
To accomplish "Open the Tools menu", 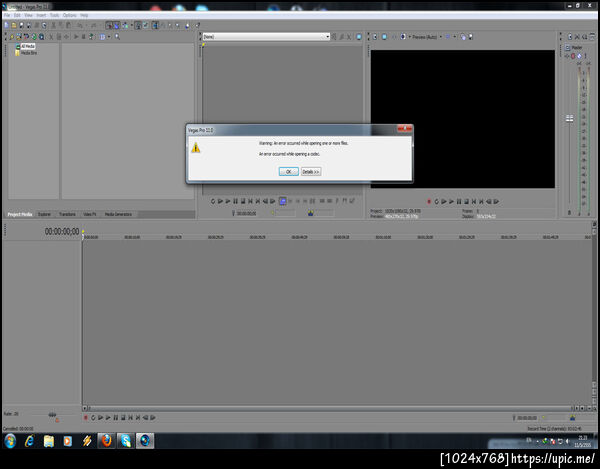I will pyautogui.click(x=54, y=15).
